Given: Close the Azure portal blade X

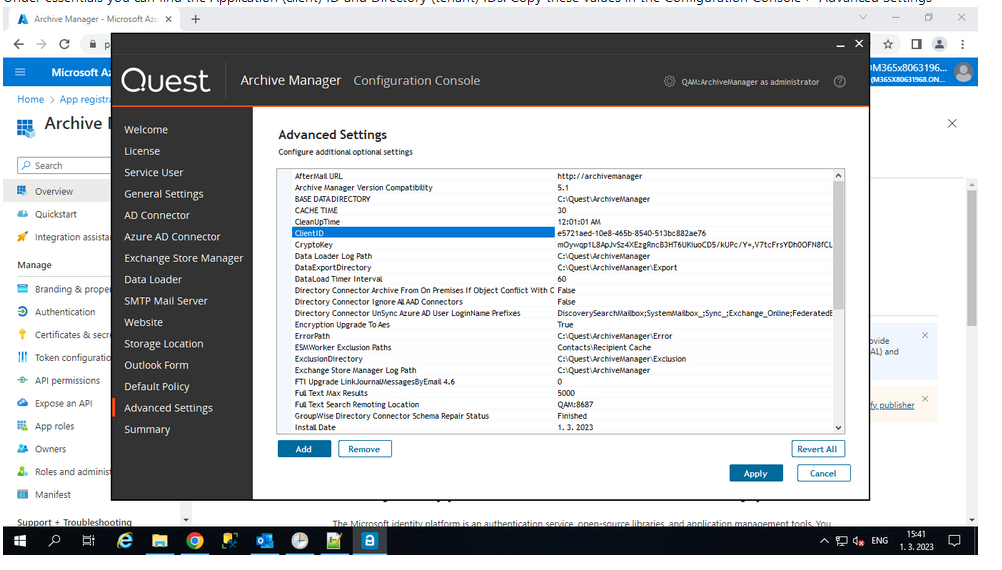Looking at the screenshot, I should click(x=952, y=123).
